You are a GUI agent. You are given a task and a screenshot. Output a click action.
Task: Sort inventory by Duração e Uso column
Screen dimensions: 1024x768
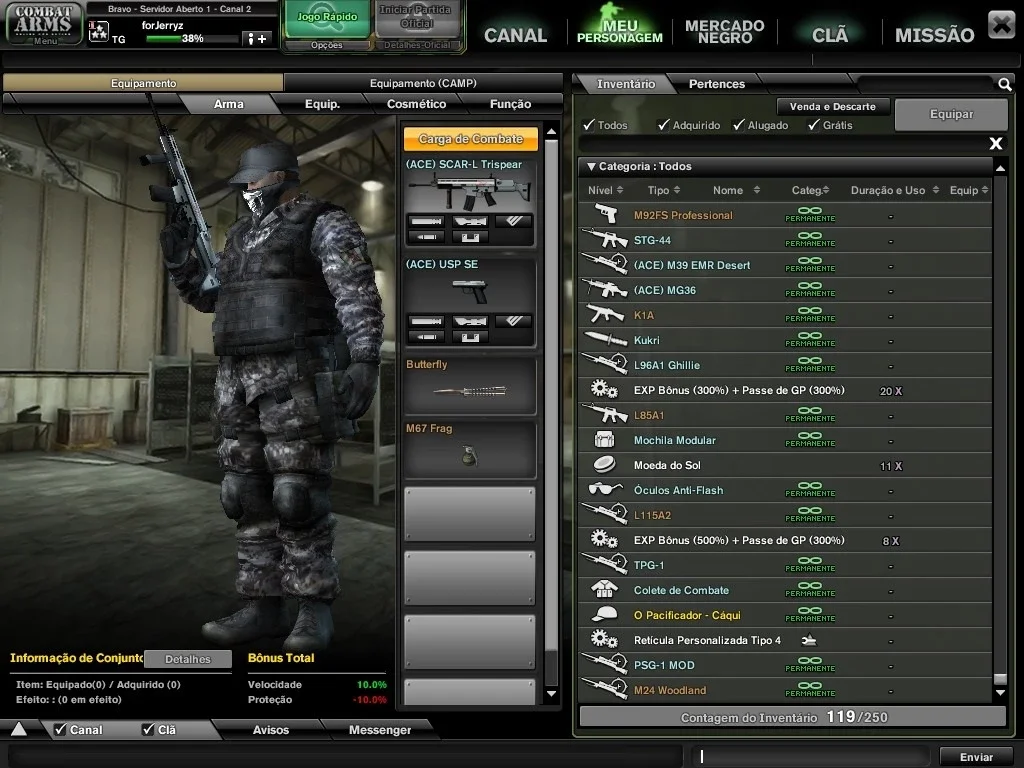[x=894, y=190]
